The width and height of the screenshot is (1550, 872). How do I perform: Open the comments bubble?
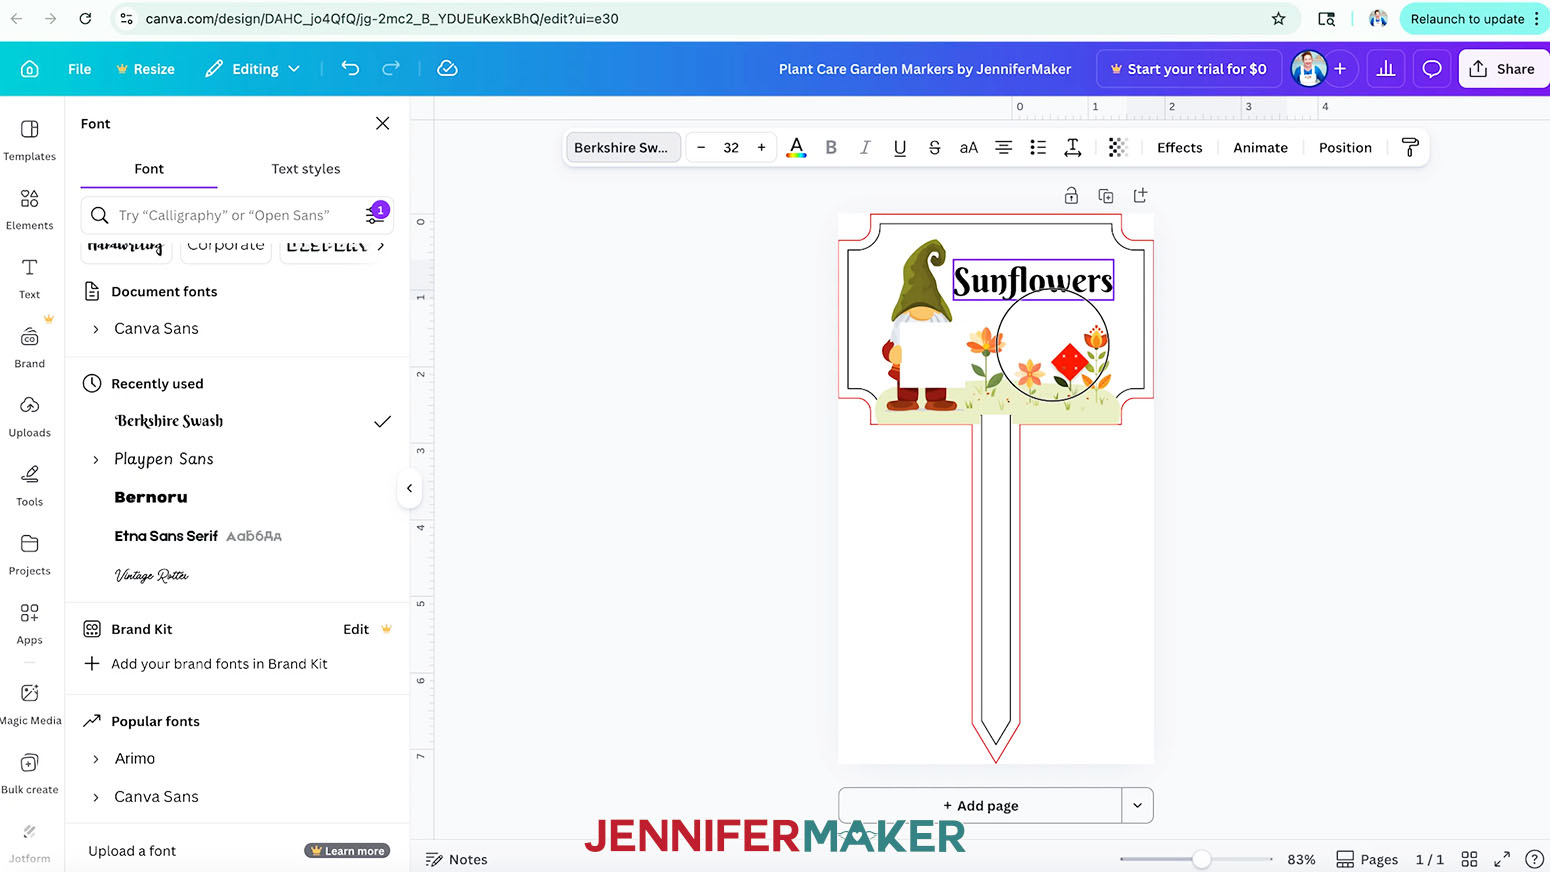(x=1432, y=69)
